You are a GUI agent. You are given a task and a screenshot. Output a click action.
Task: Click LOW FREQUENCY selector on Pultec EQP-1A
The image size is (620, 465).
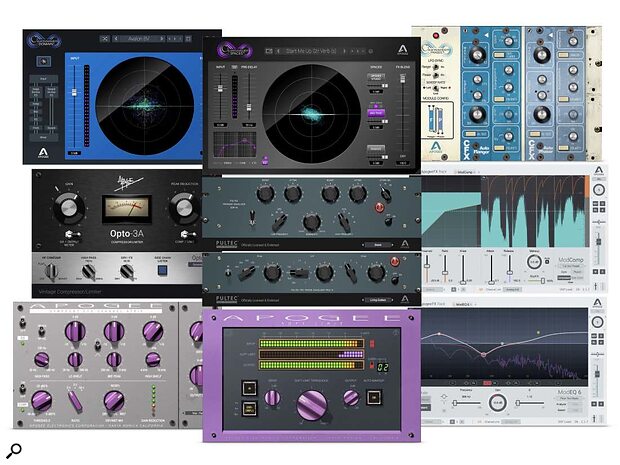click(280, 222)
